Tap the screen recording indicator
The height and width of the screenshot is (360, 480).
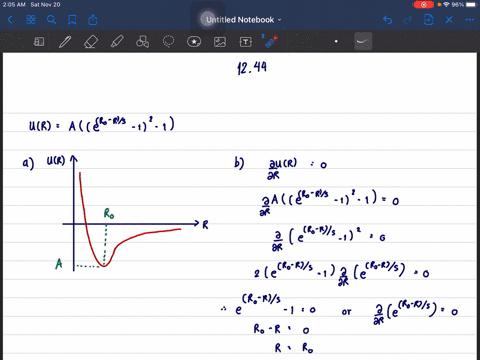point(423,5)
